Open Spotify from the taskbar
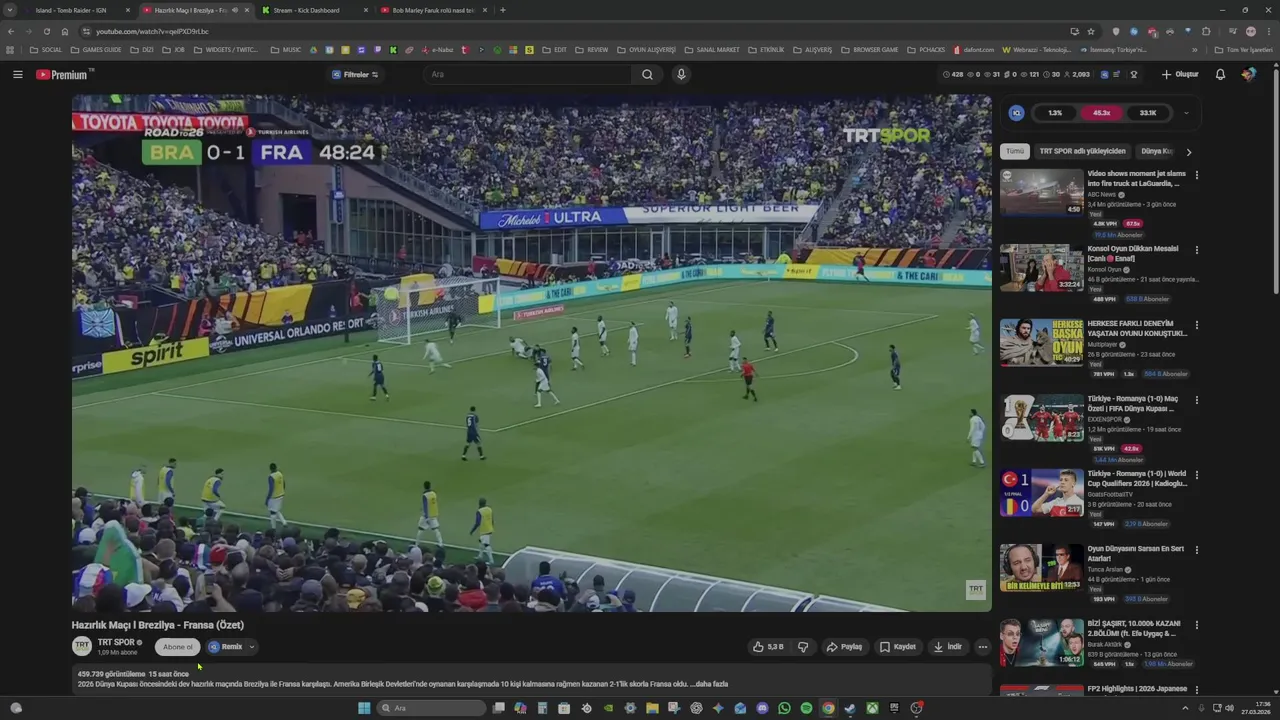This screenshot has height=720, width=1280. [x=806, y=708]
